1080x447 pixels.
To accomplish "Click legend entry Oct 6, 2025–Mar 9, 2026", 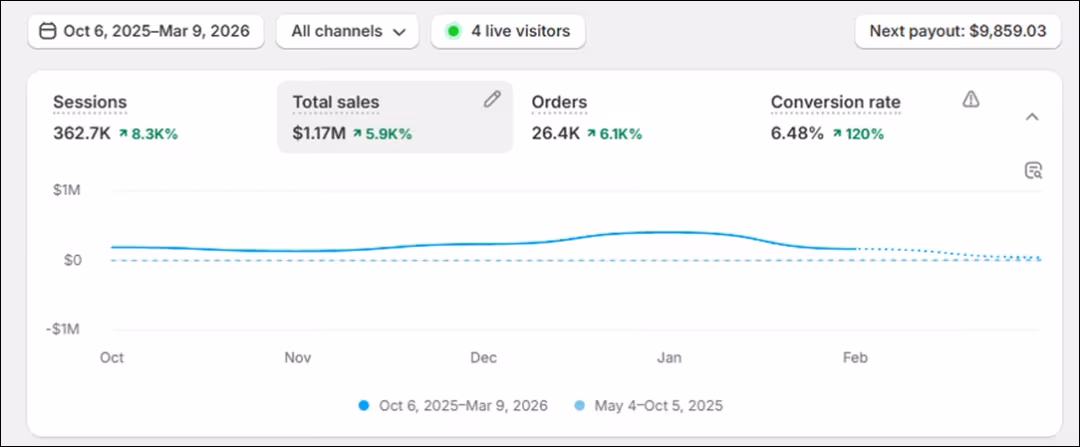I will pyautogui.click(x=454, y=406).
